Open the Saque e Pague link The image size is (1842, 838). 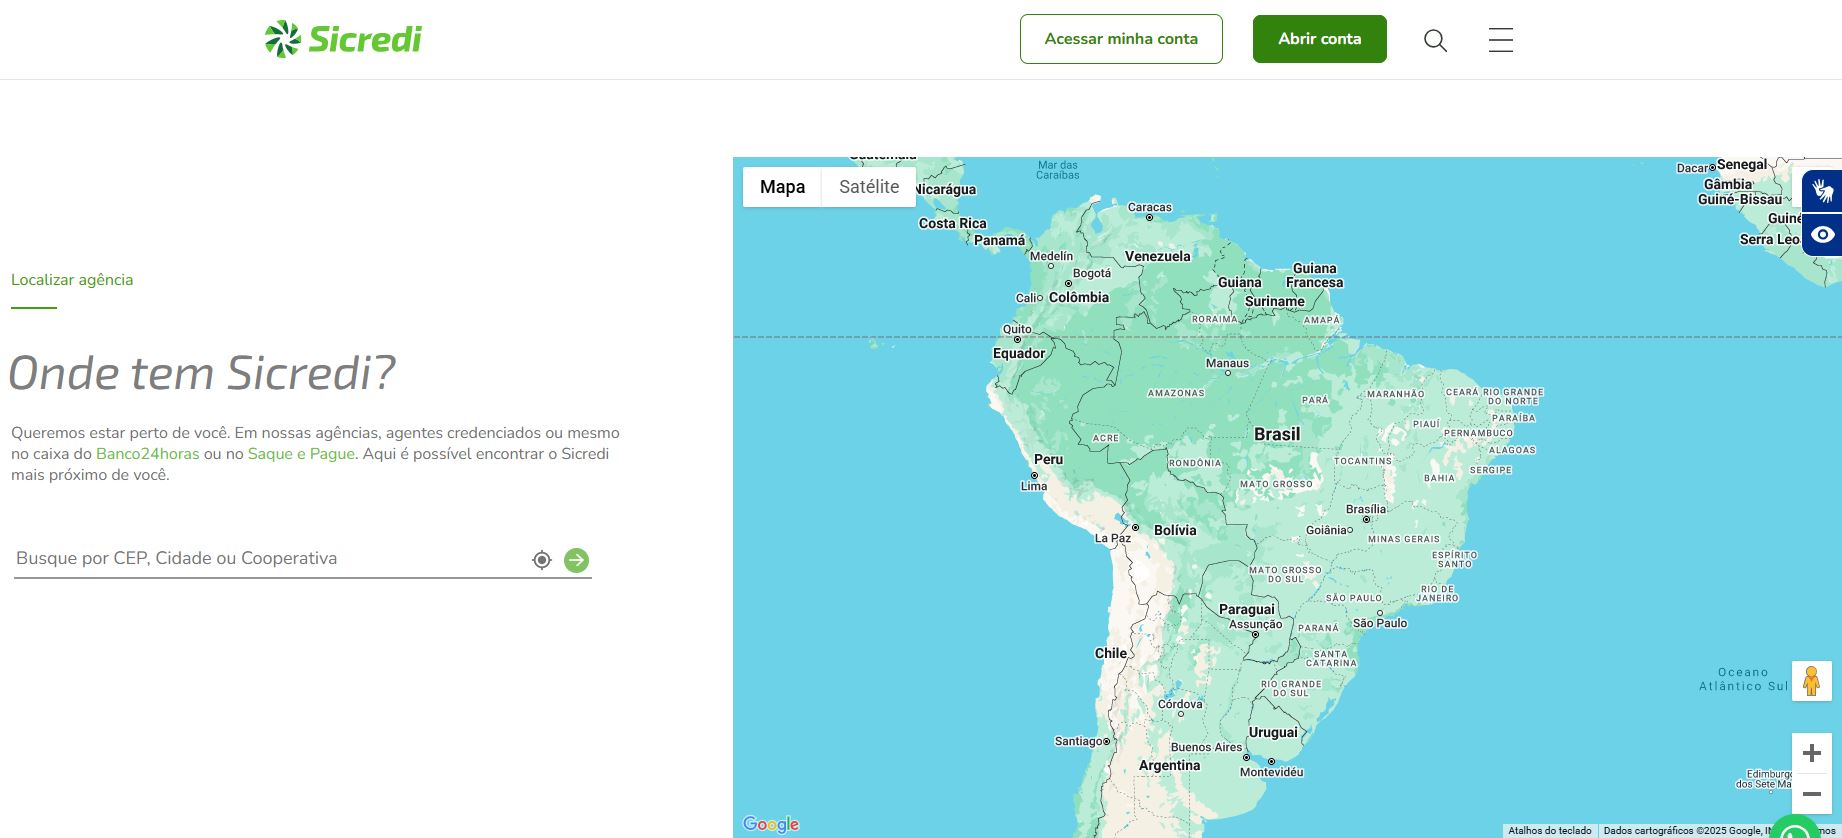pos(301,454)
